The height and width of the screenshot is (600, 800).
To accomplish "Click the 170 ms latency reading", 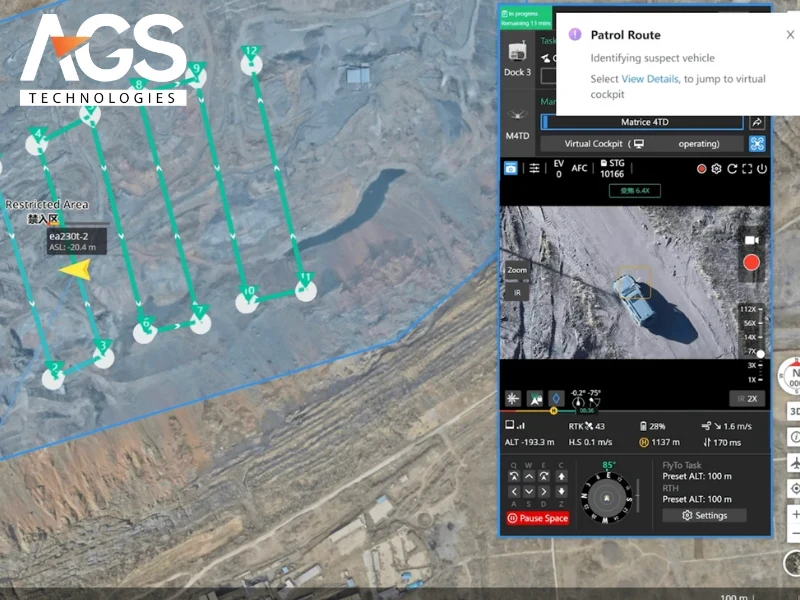I will coord(722,442).
